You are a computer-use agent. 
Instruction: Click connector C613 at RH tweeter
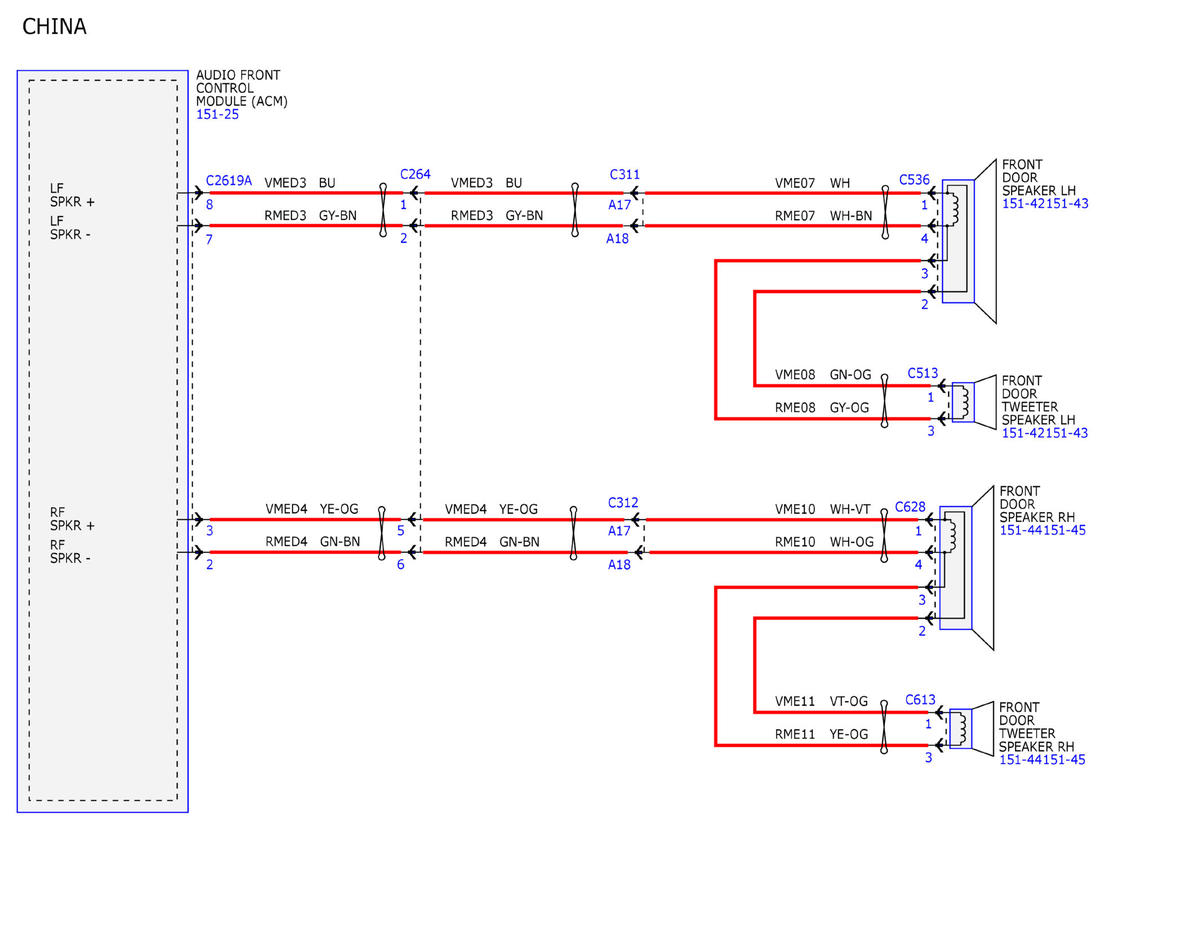point(921,700)
